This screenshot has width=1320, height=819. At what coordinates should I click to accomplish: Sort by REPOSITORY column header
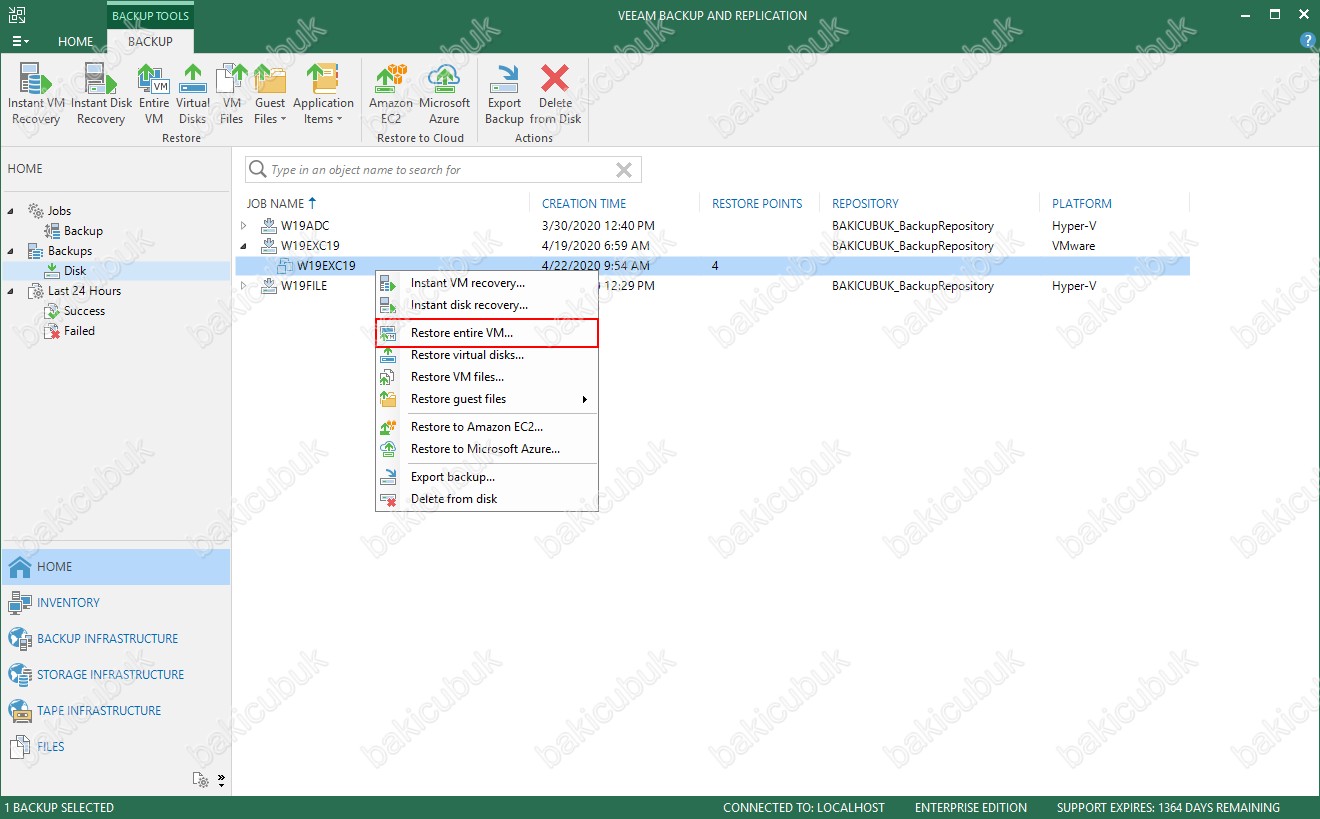pyautogui.click(x=865, y=203)
